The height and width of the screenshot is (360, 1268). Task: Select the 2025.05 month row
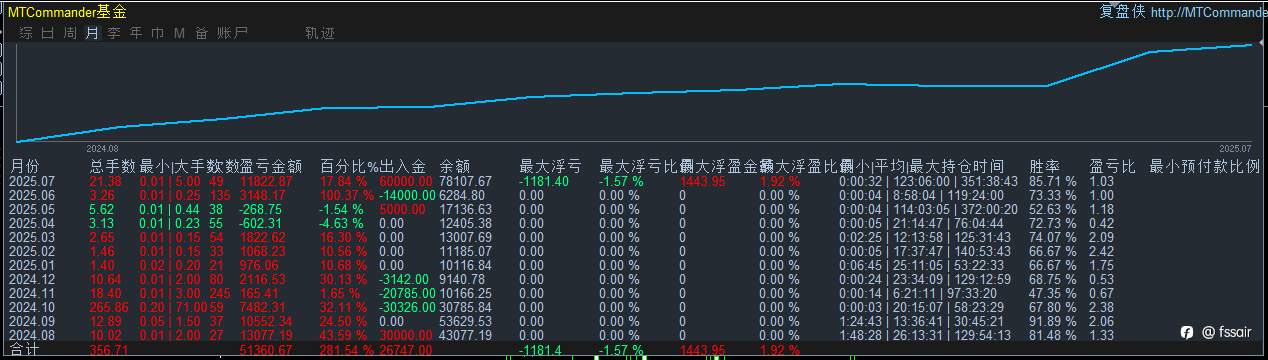[634, 209]
